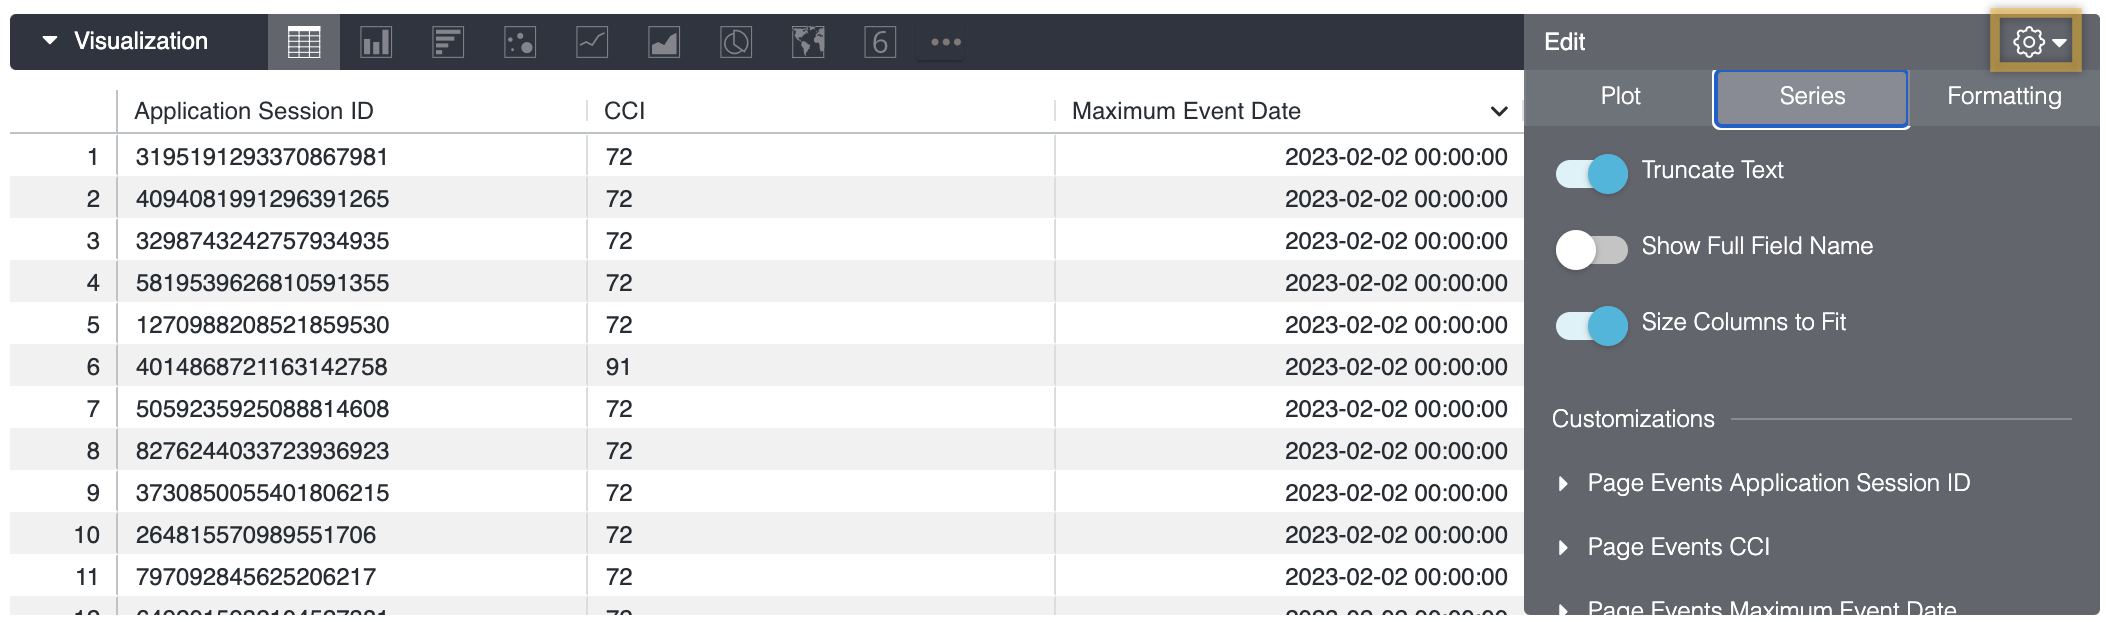Switch to the Series tab
2106x622 pixels.
pyautogui.click(x=1812, y=97)
